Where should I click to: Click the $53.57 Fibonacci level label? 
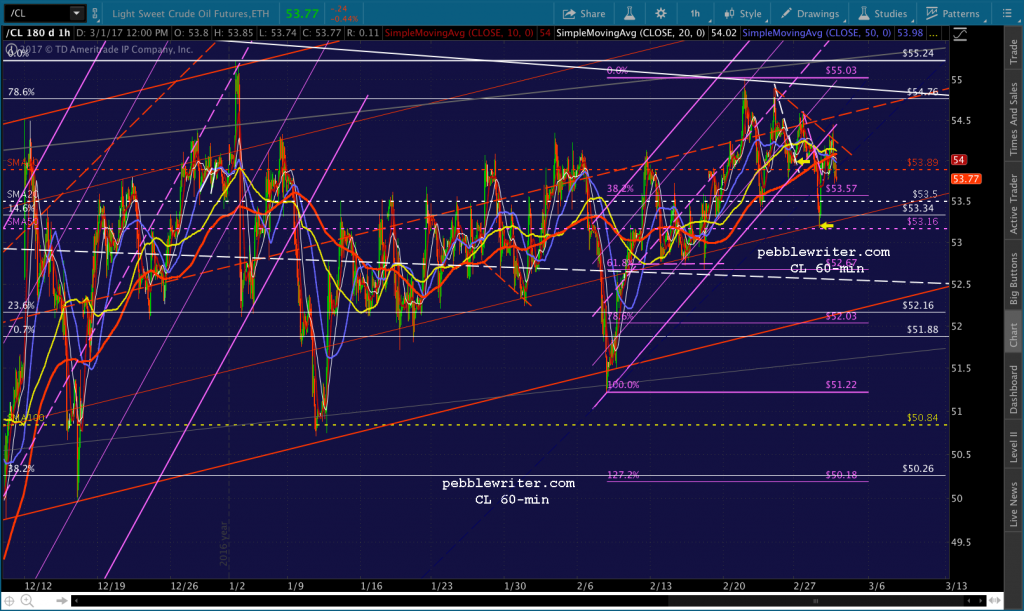[x=841, y=189]
